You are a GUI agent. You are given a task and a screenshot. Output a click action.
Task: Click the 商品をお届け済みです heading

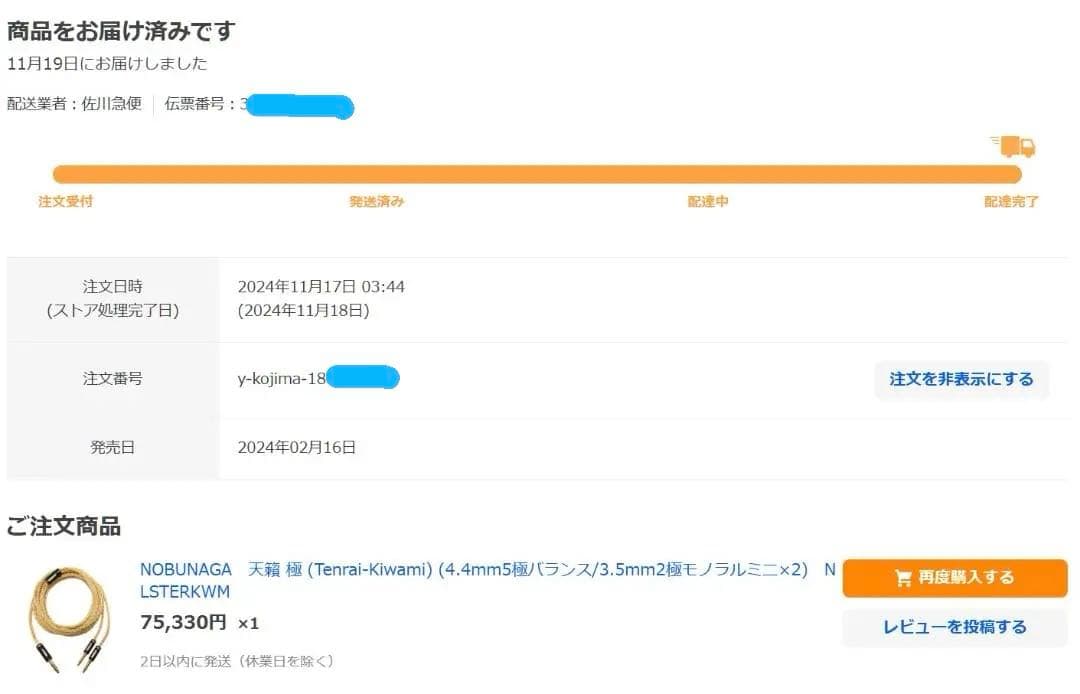tap(121, 31)
